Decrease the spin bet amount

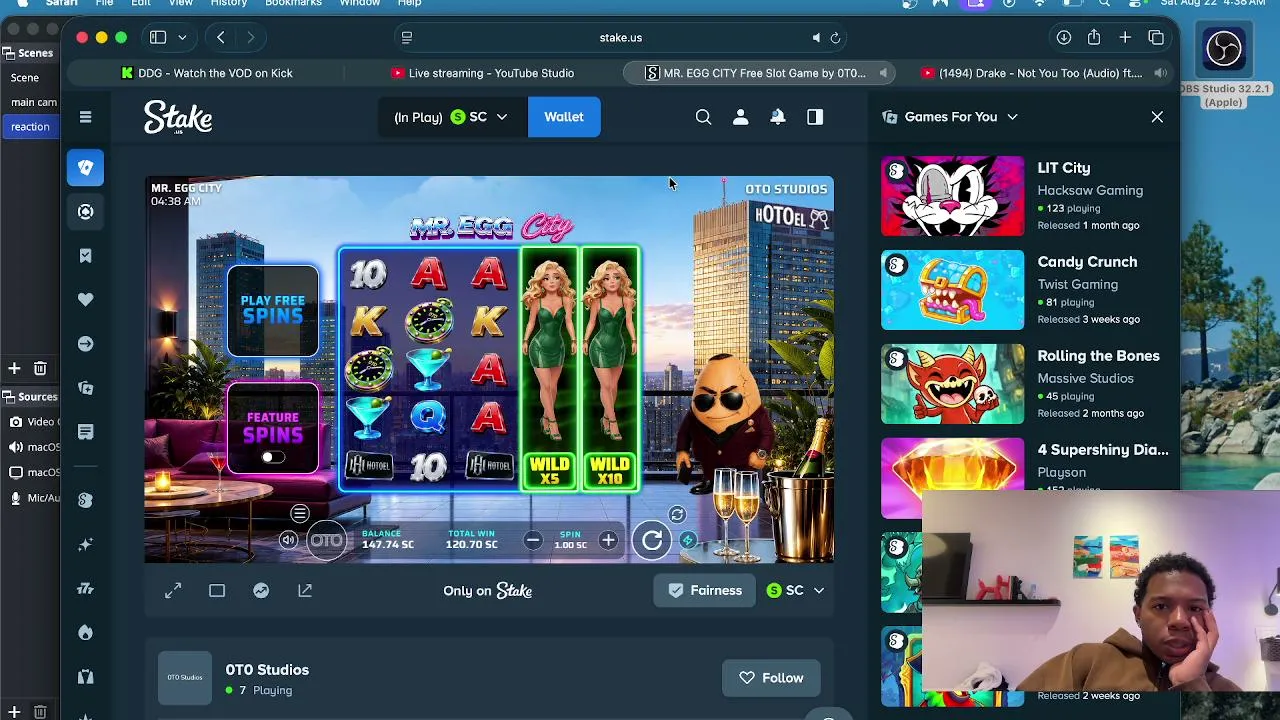point(533,541)
